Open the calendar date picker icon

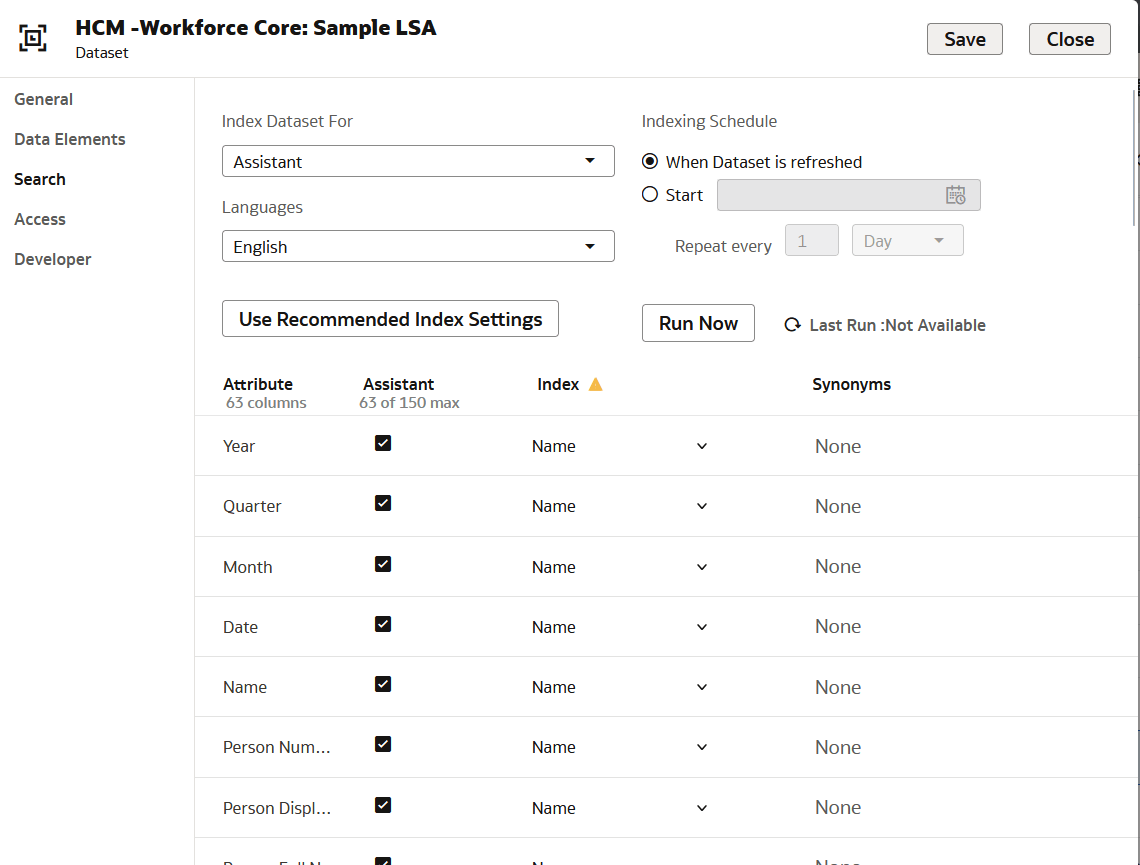click(957, 195)
